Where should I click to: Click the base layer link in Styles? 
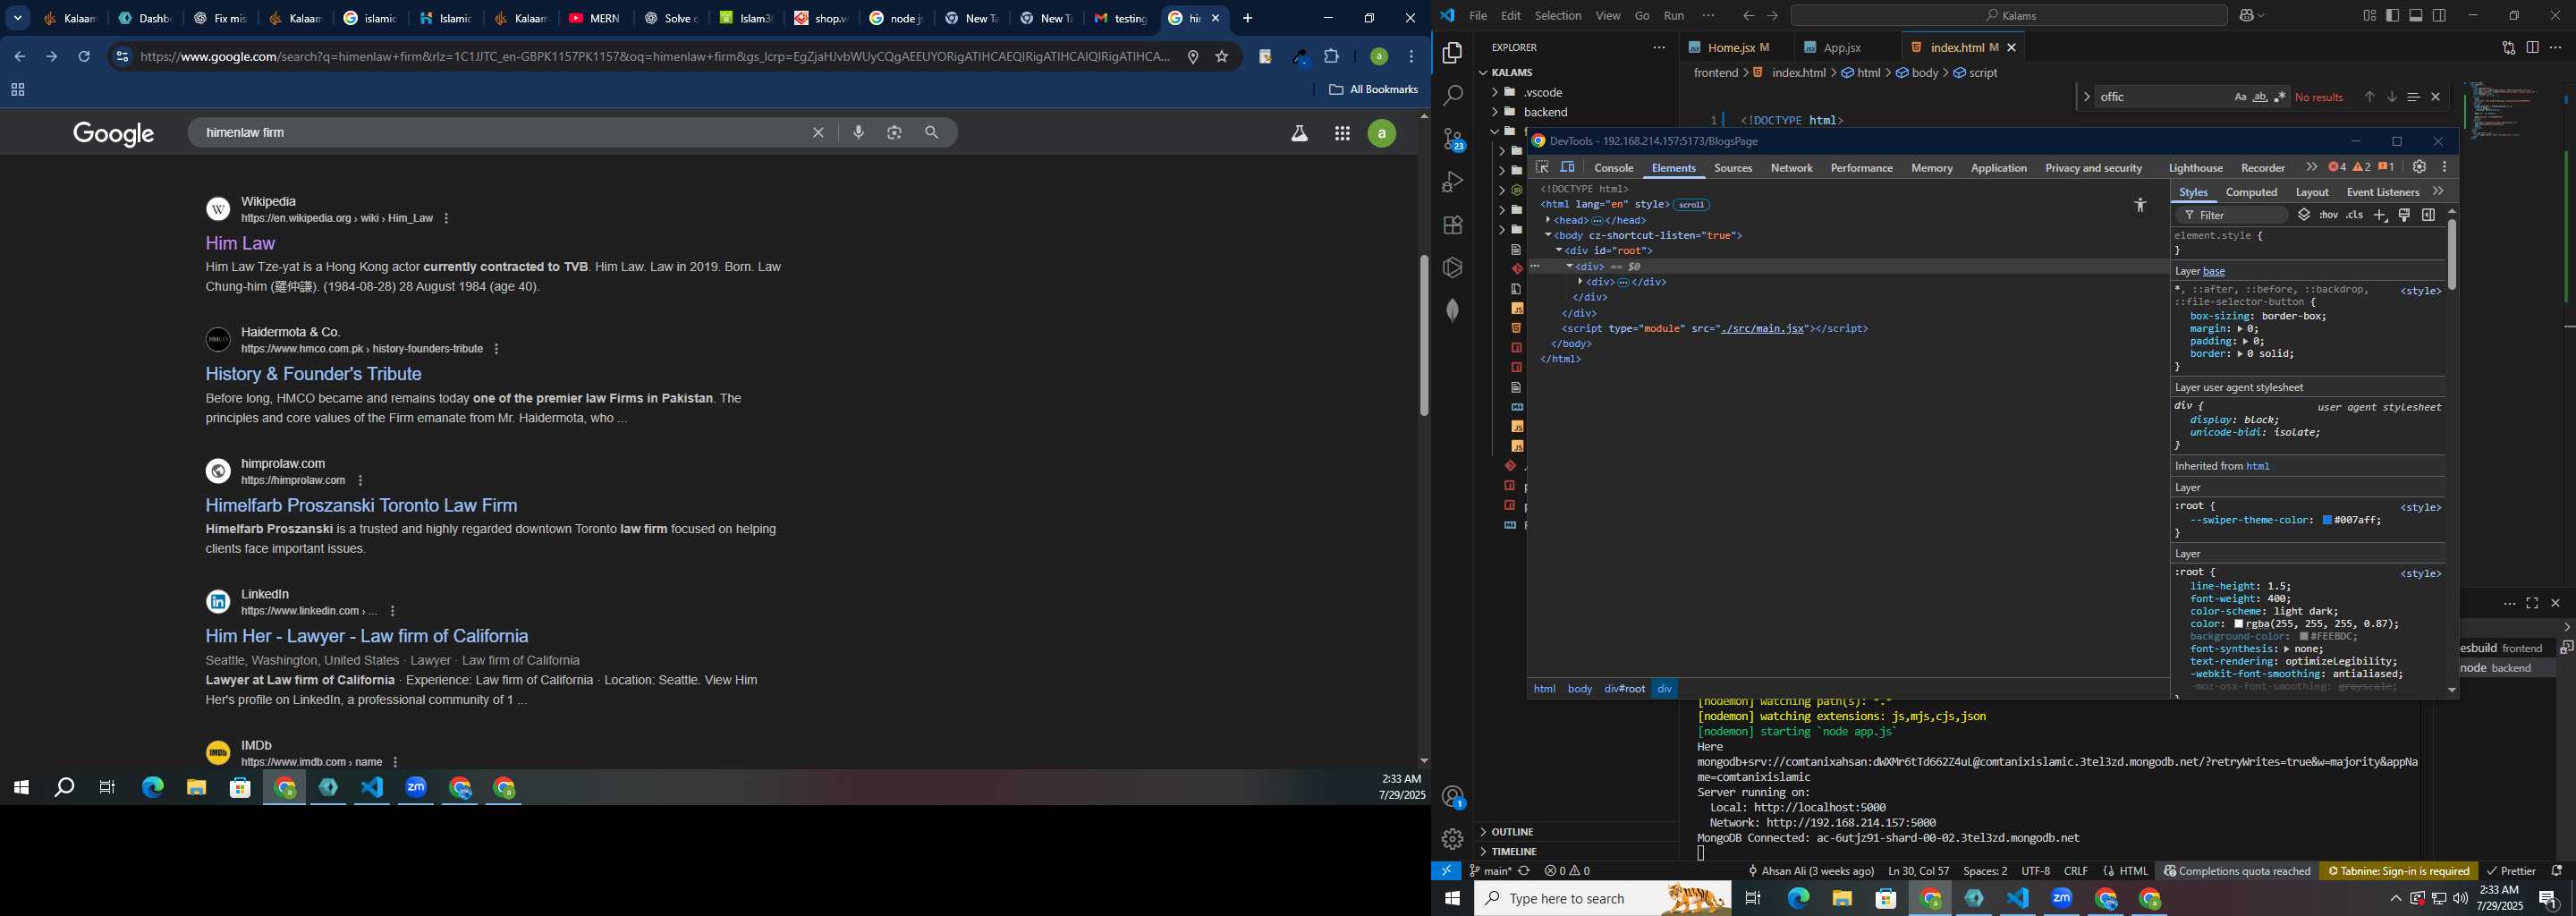coord(2213,272)
